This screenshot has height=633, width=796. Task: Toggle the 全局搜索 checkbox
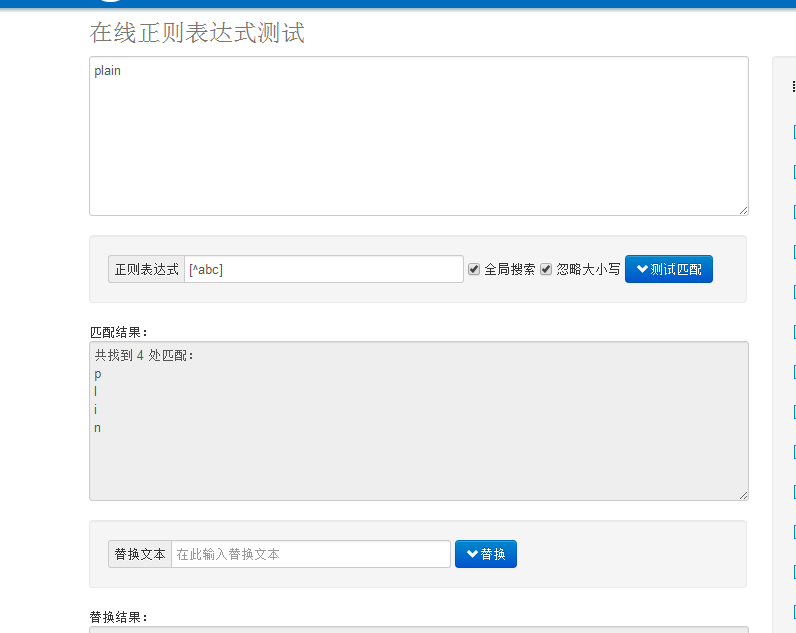click(x=474, y=269)
